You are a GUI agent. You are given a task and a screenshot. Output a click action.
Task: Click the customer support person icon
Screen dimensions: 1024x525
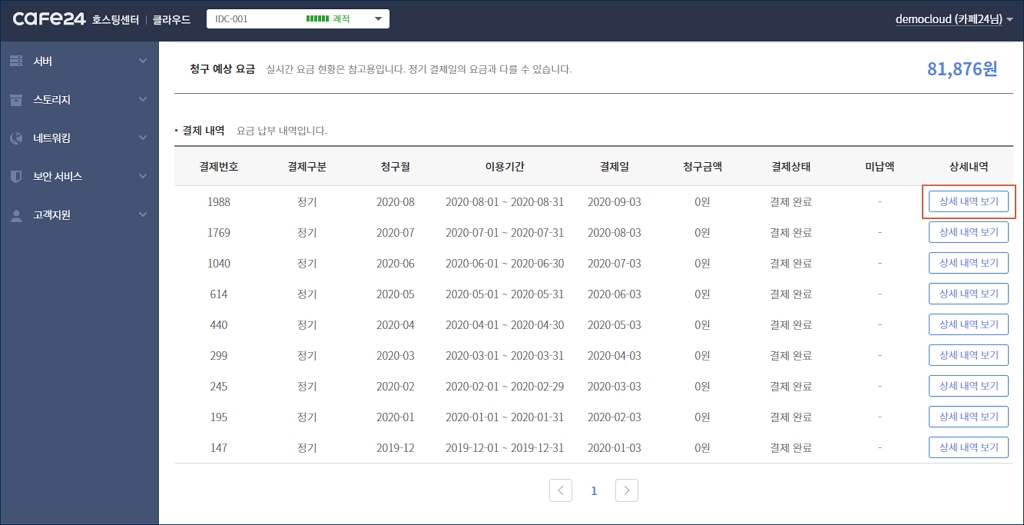pyautogui.click(x=16, y=215)
